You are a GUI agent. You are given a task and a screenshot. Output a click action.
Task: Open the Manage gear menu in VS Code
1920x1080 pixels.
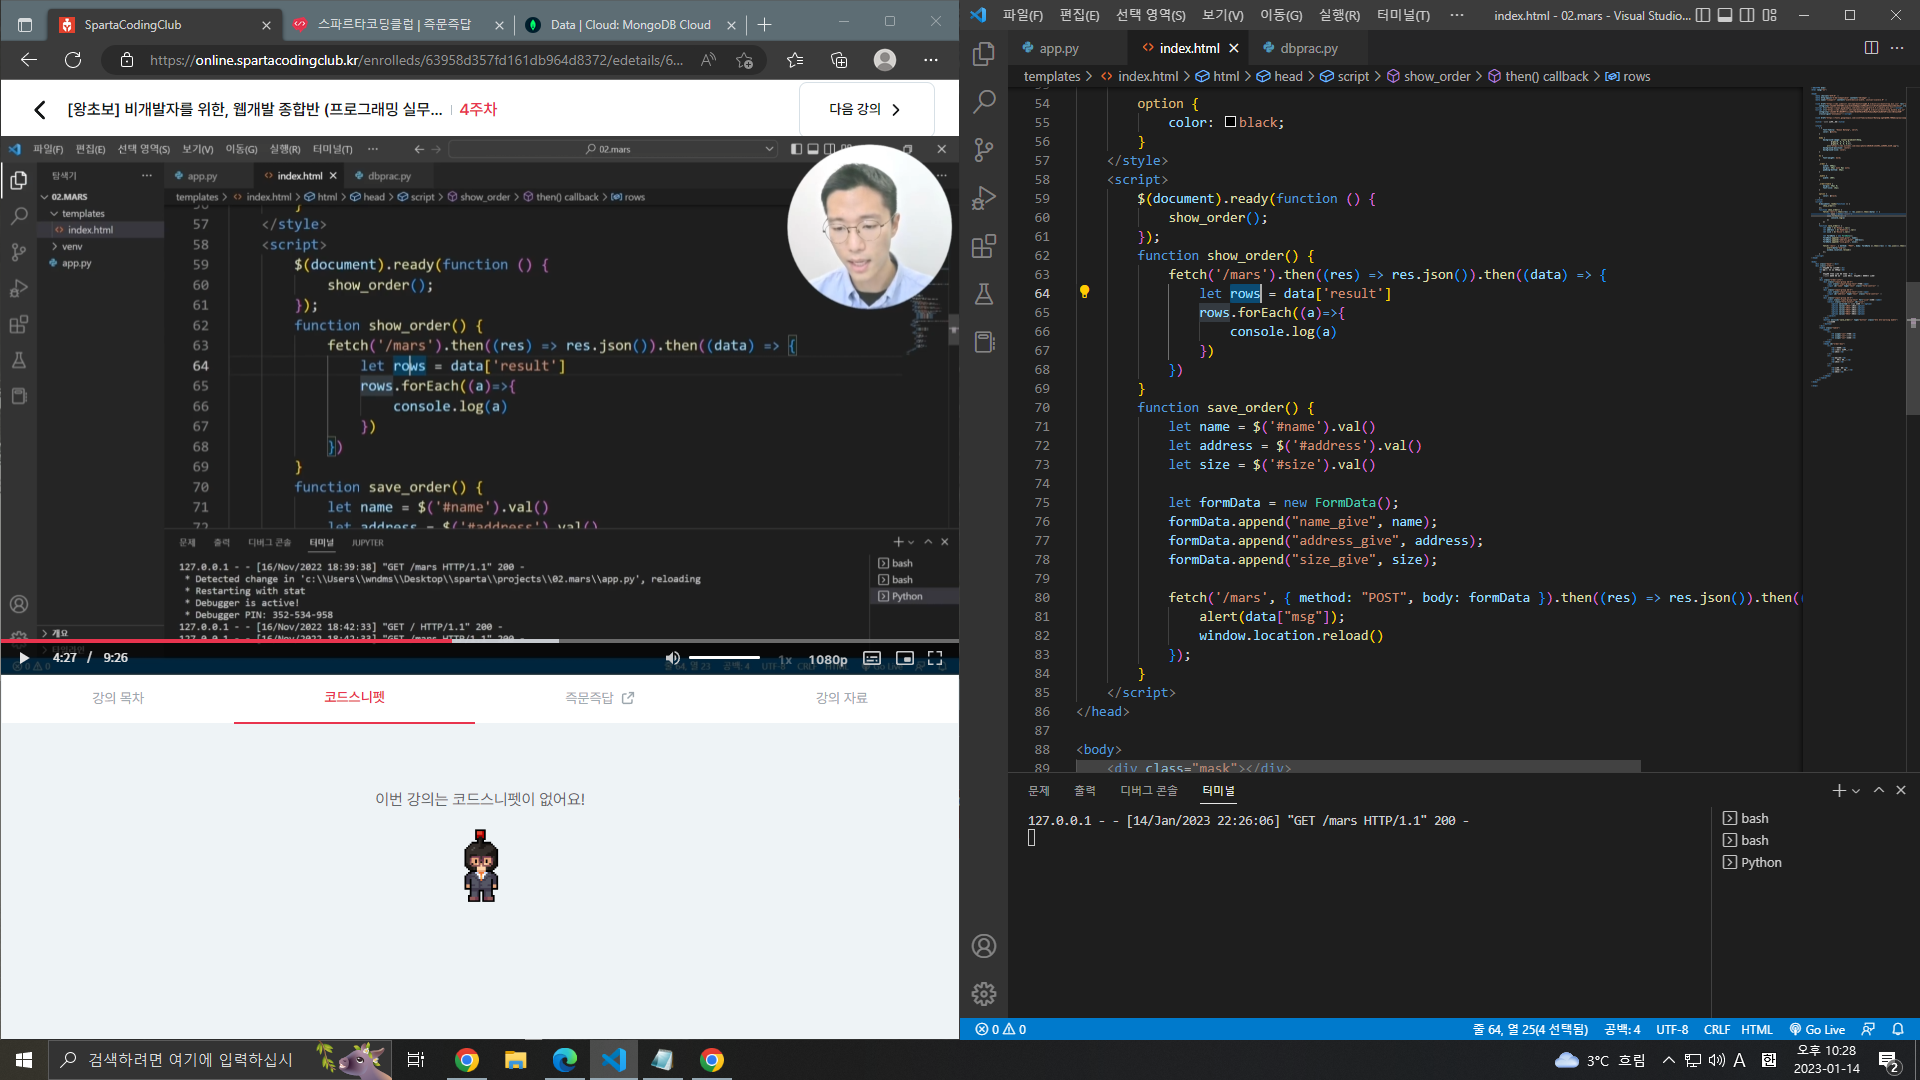pos(984,994)
